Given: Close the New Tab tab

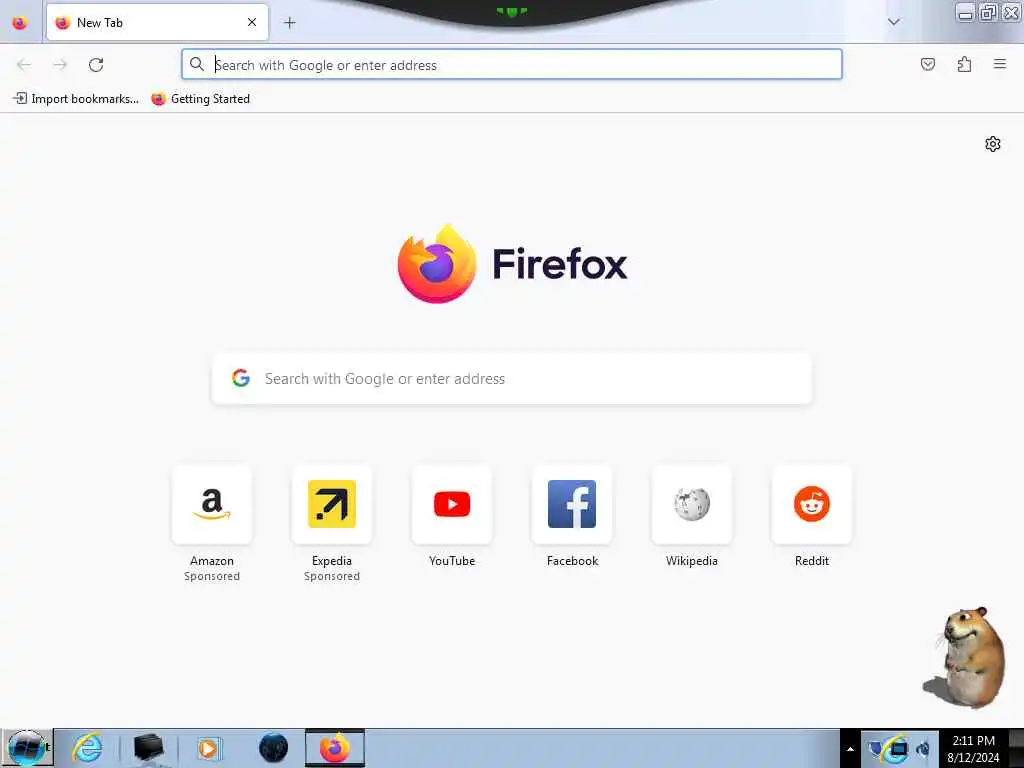Looking at the screenshot, I should [x=252, y=22].
